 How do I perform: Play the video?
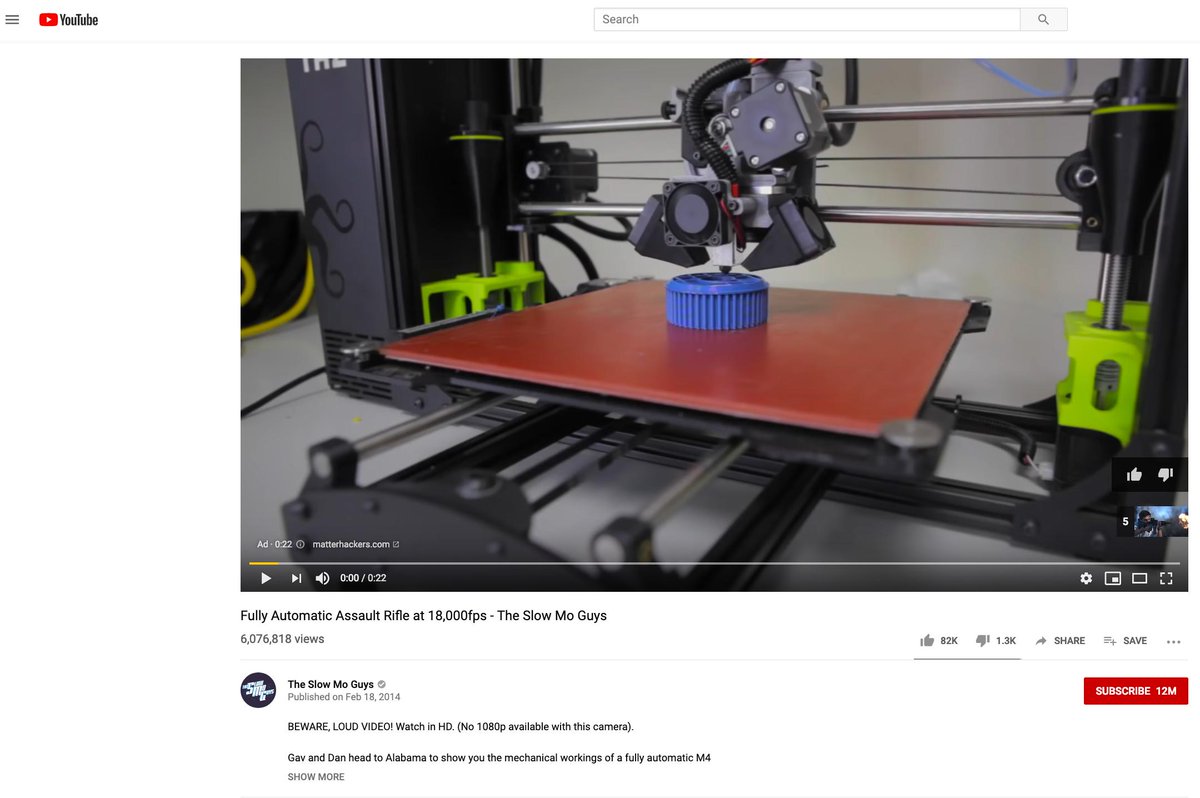266,578
